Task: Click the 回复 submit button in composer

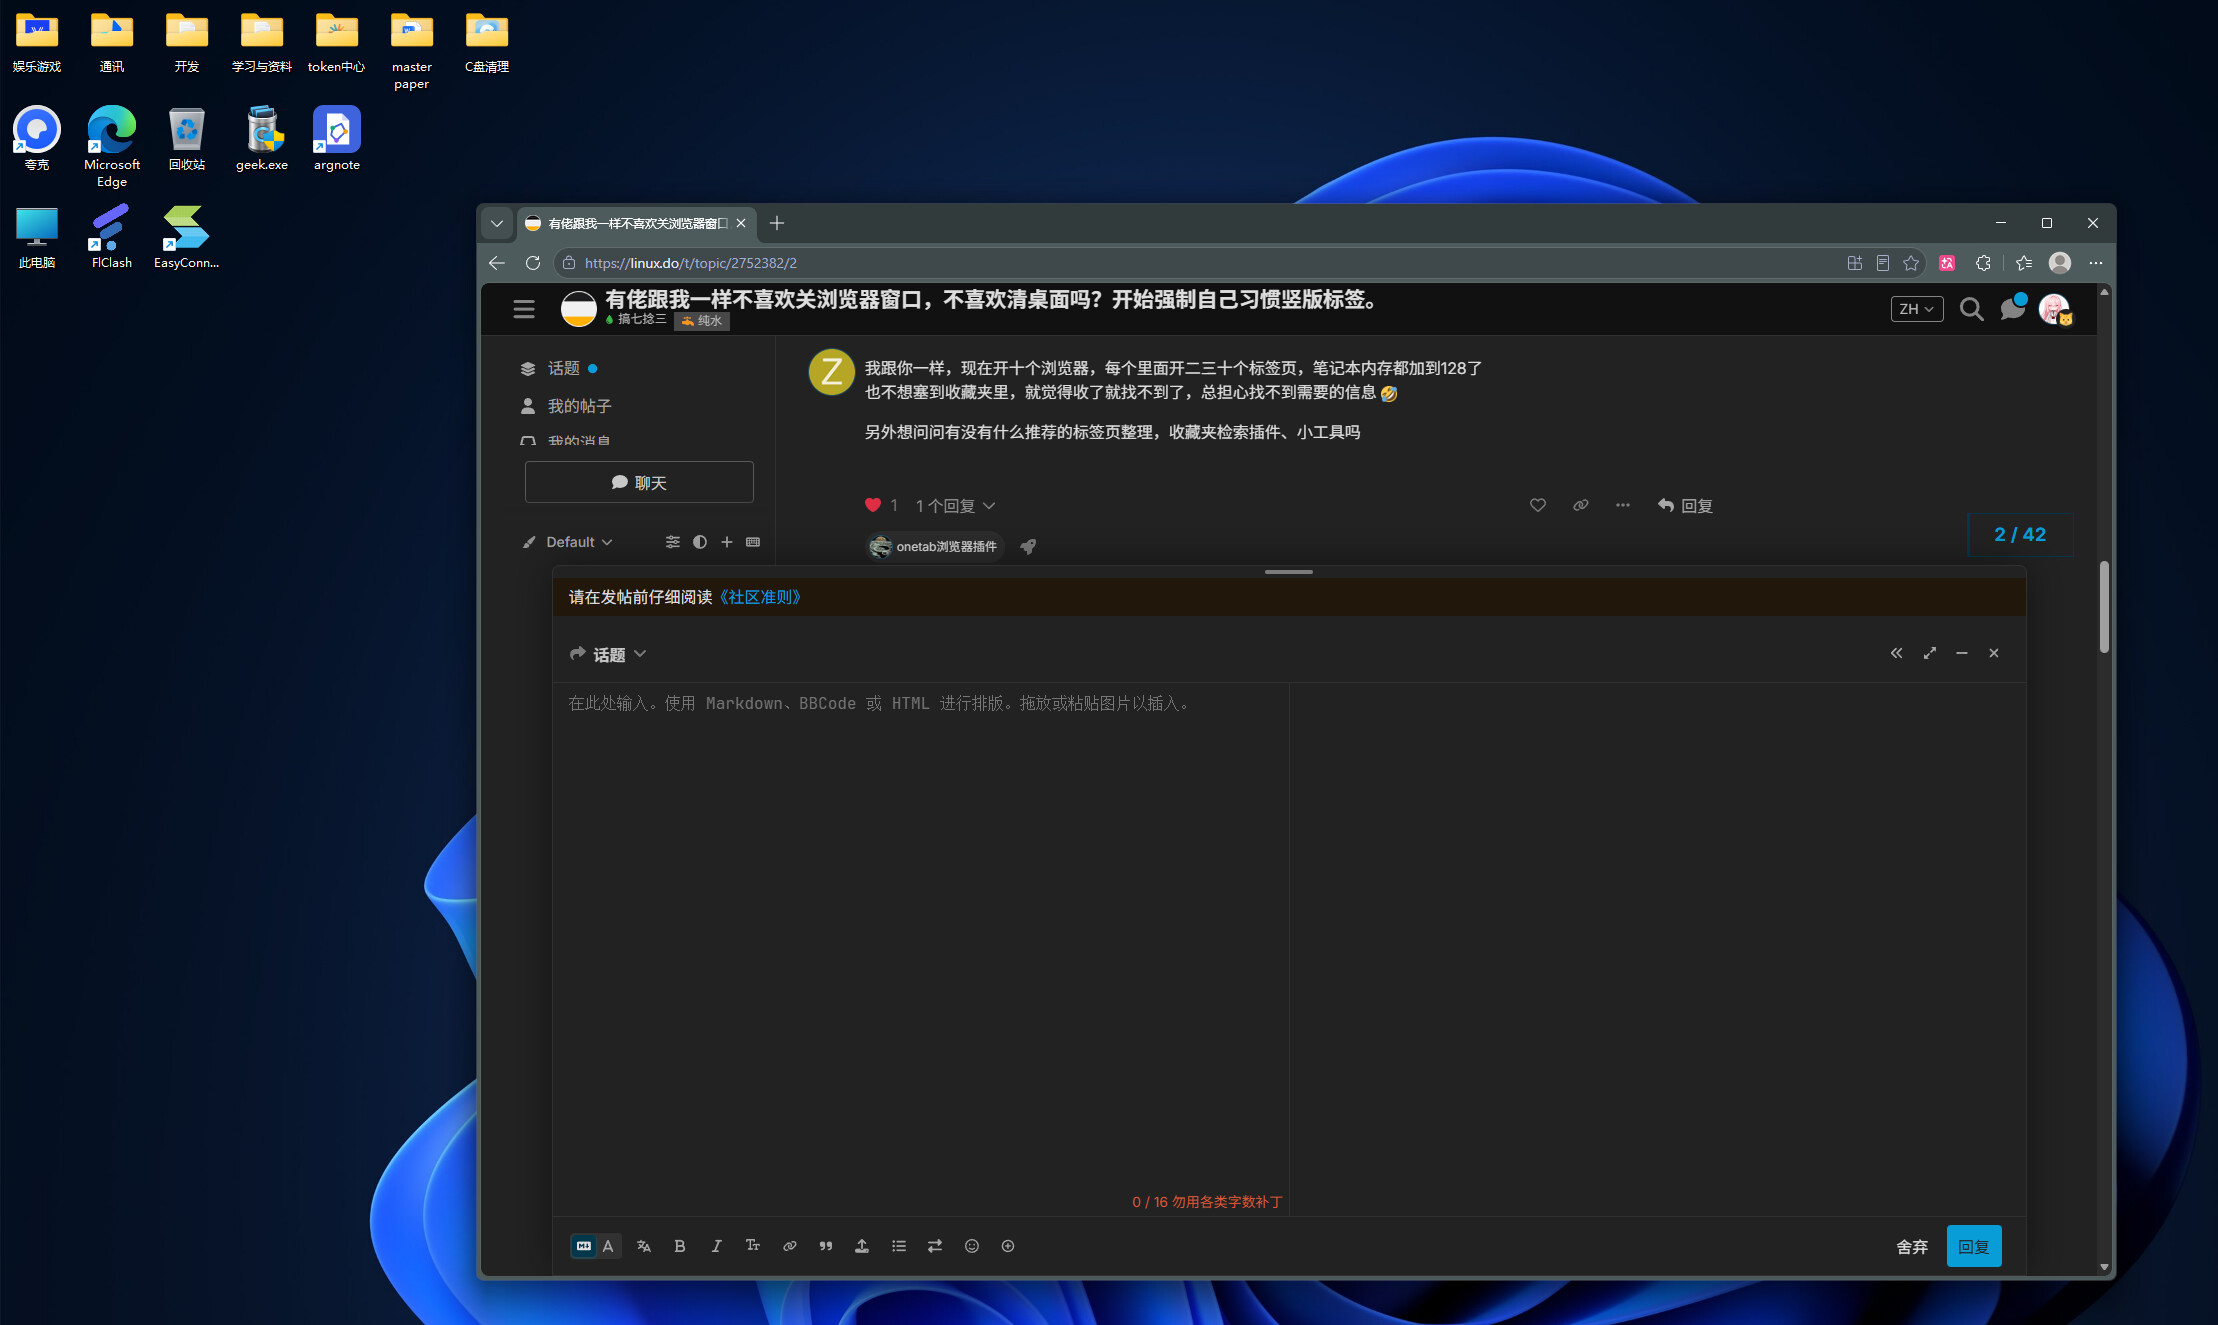Action: click(1974, 1246)
